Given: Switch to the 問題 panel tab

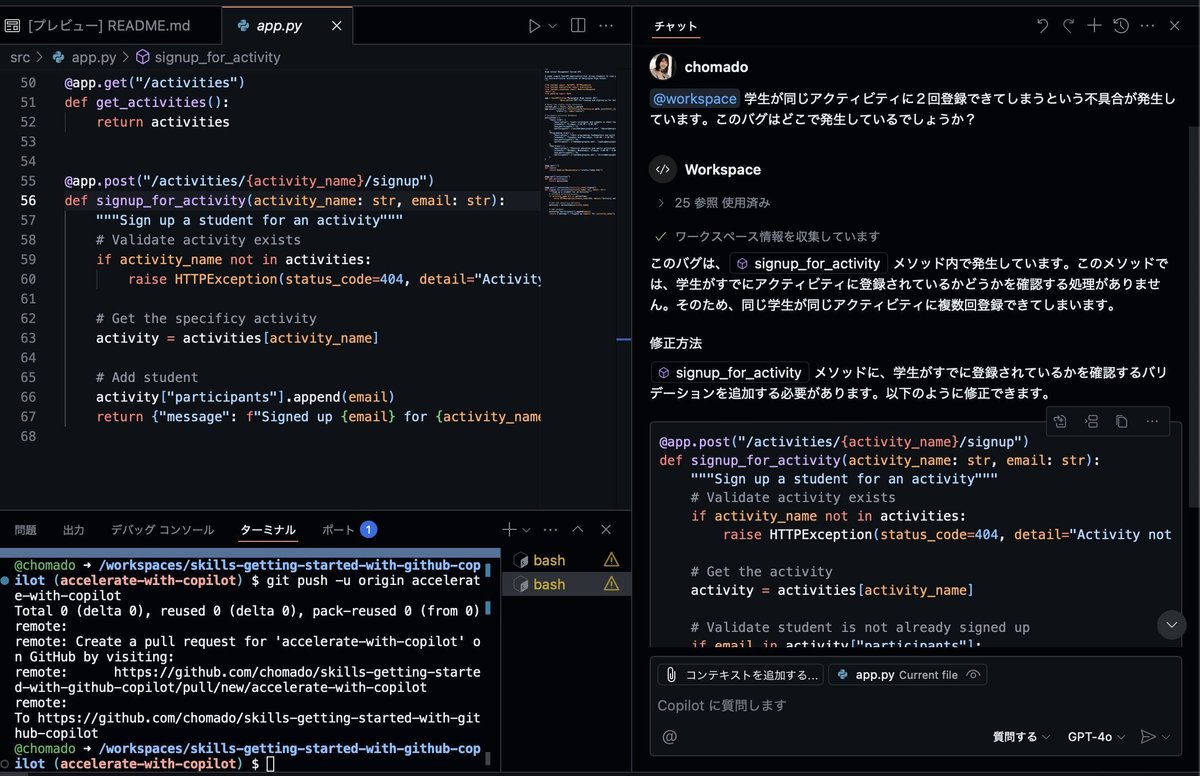Looking at the screenshot, I should [x=26, y=530].
